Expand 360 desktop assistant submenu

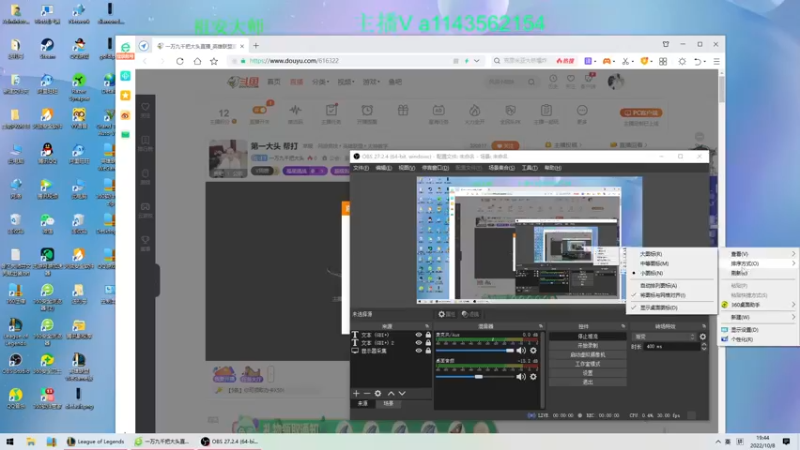pos(758,305)
